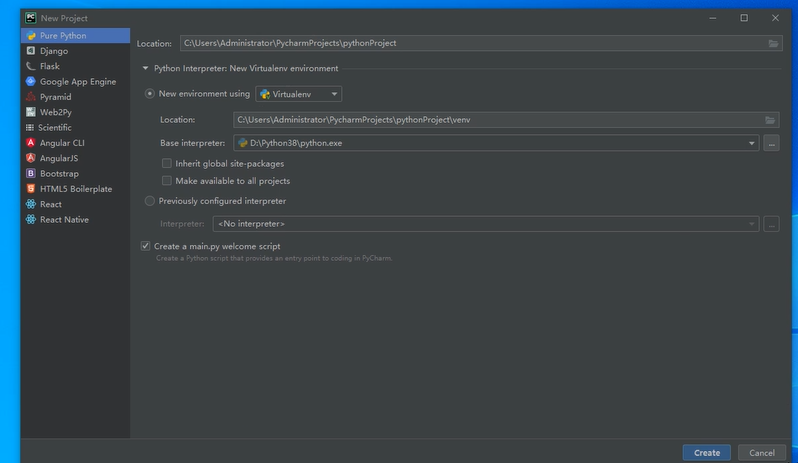Screen dimensions: 798x463
Task: Click the AngularJS icon
Action: (31, 158)
